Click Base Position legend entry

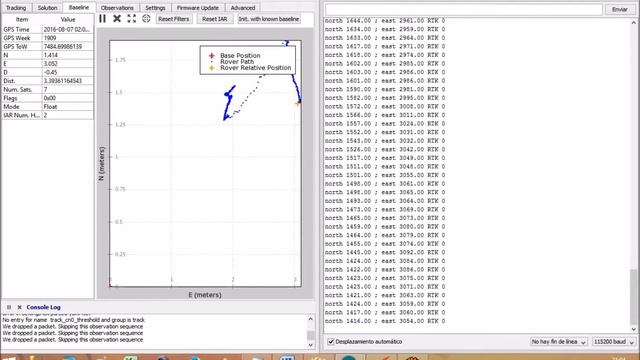tap(240, 56)
